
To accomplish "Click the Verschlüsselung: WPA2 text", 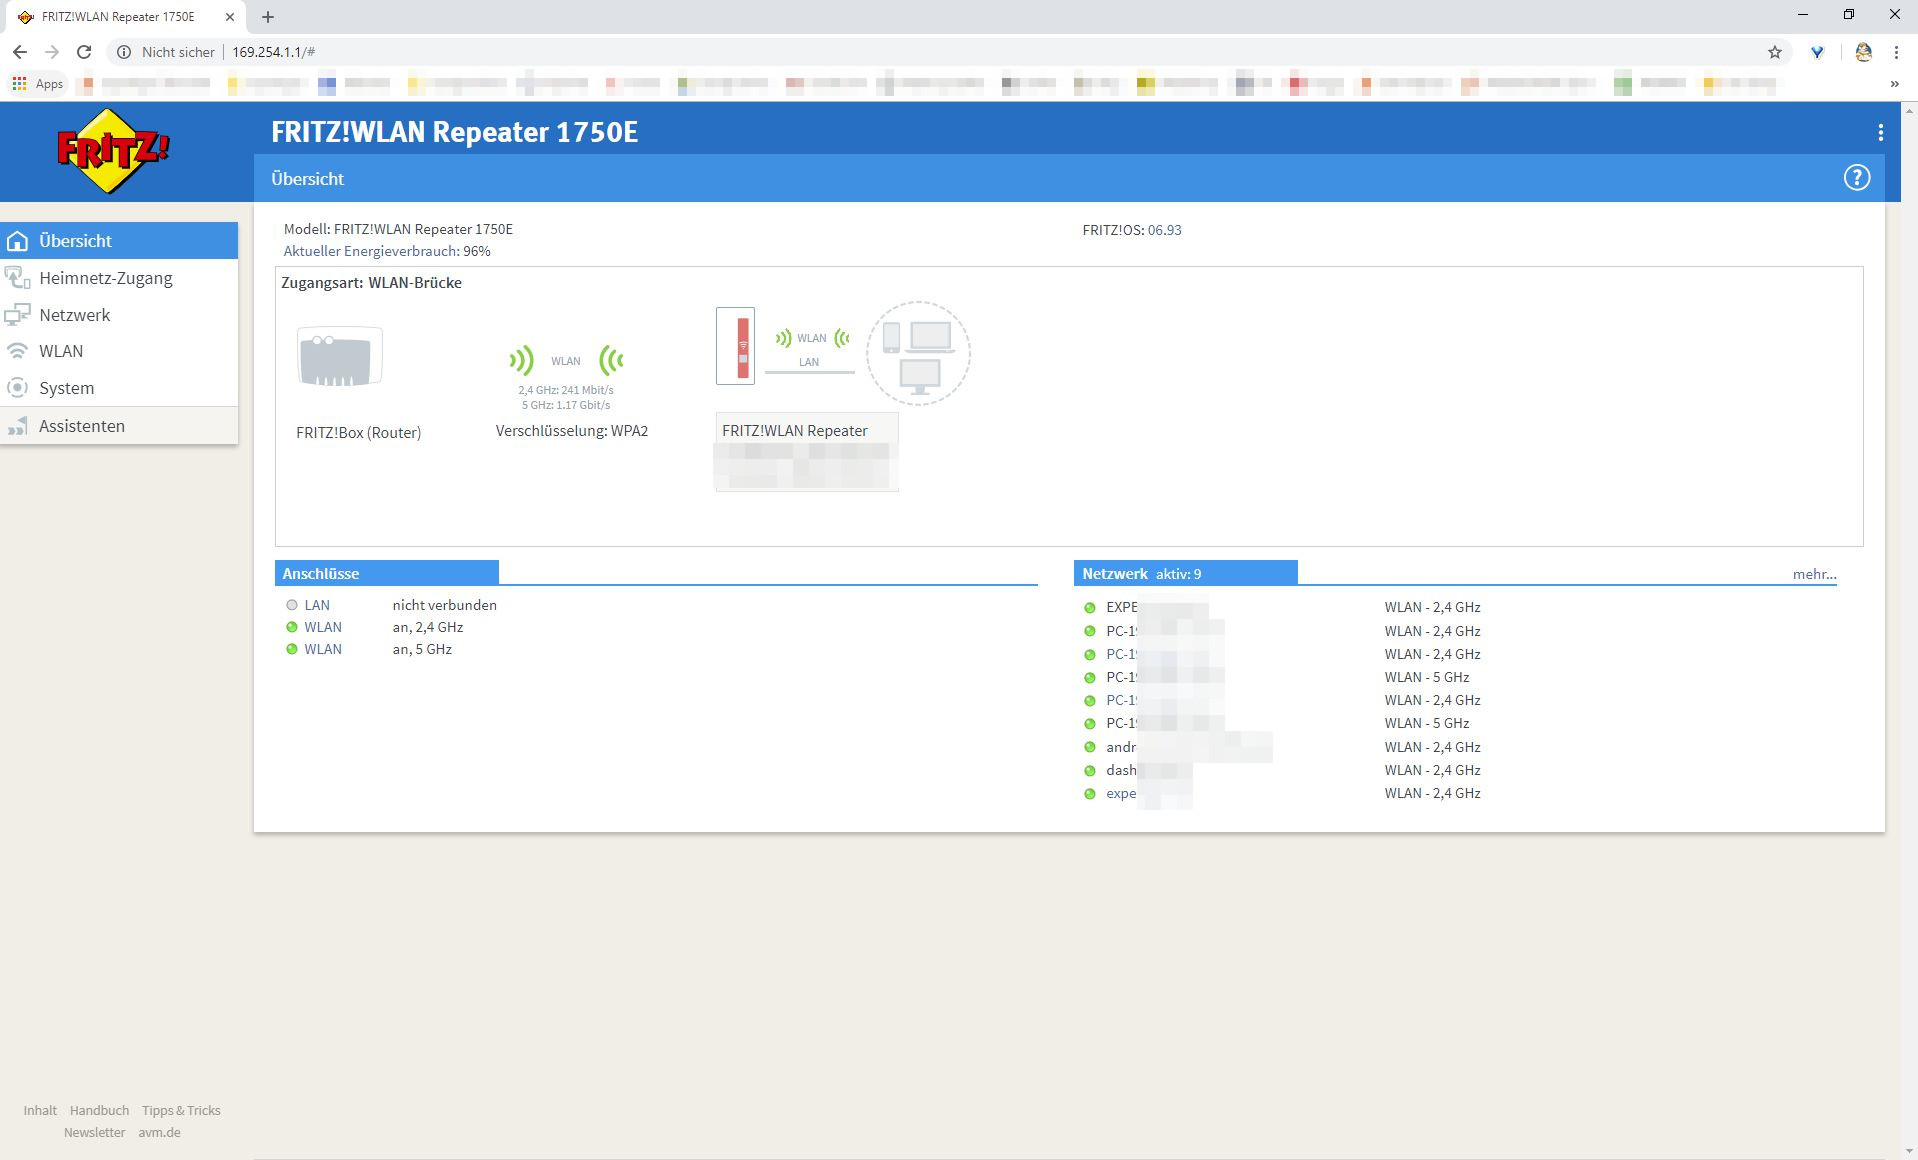I will coord(572,431).
